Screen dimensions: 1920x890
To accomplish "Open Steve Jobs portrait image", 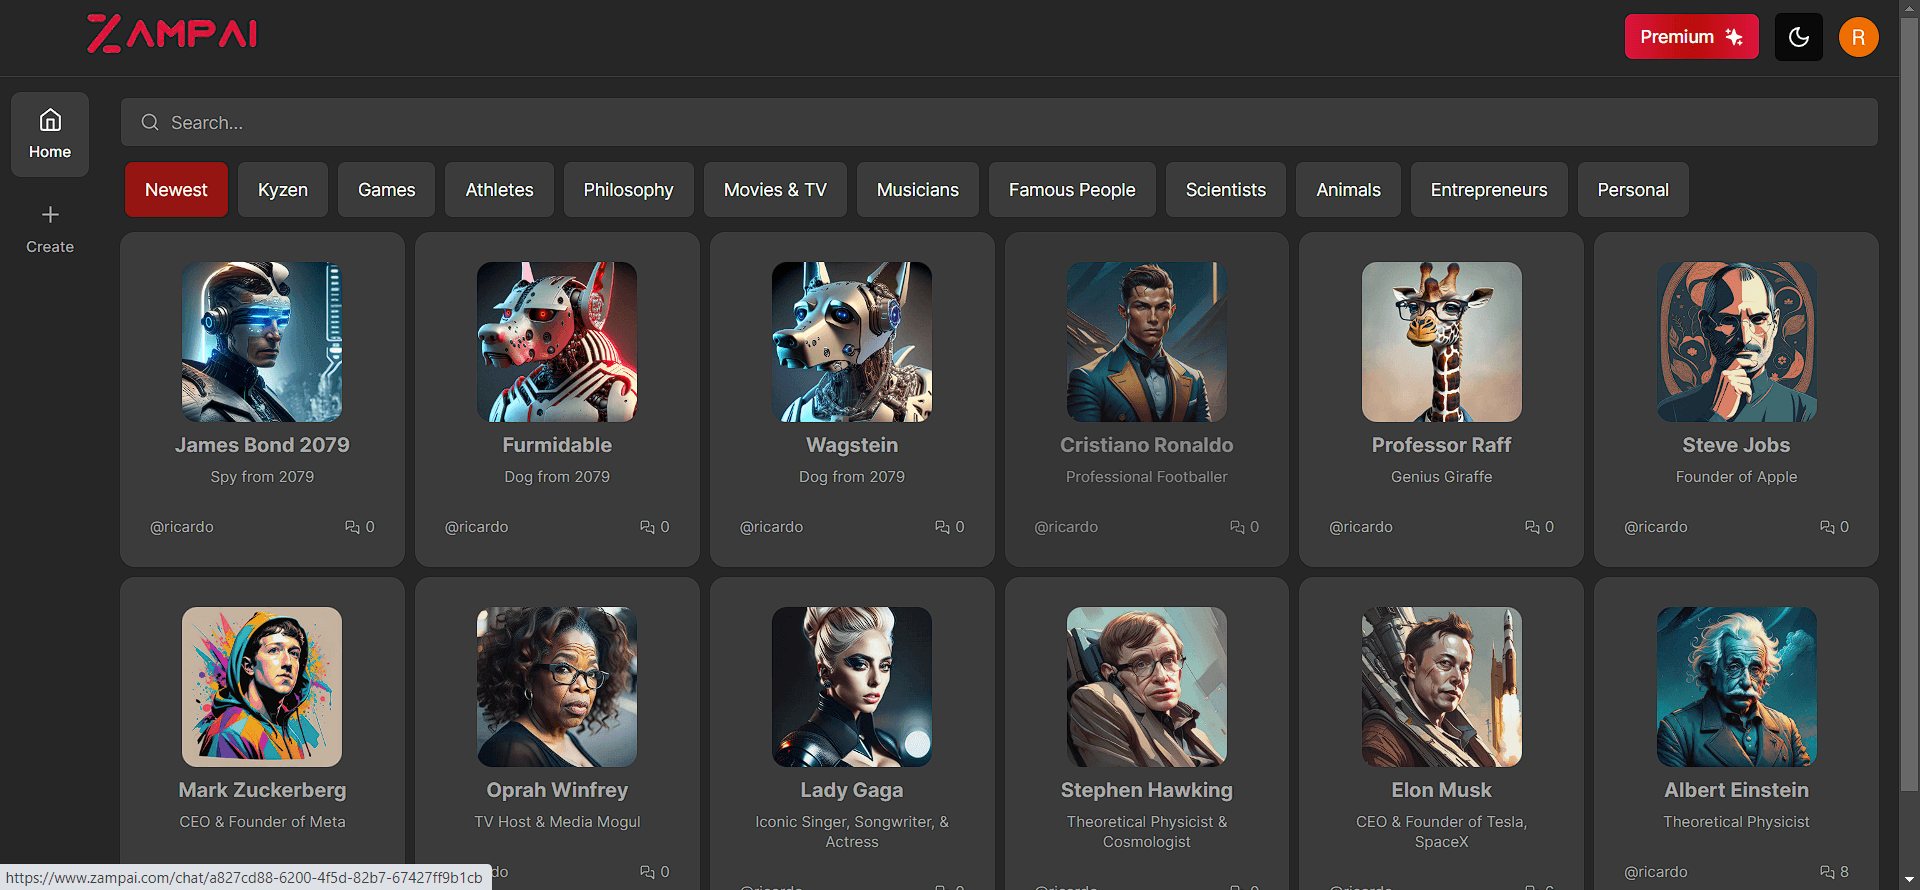I will point(1737,342).
